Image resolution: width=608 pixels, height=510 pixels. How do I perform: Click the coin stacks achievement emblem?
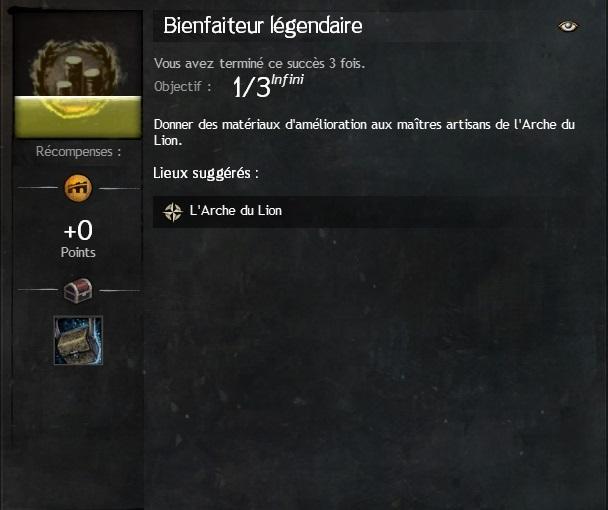(78, 68)
